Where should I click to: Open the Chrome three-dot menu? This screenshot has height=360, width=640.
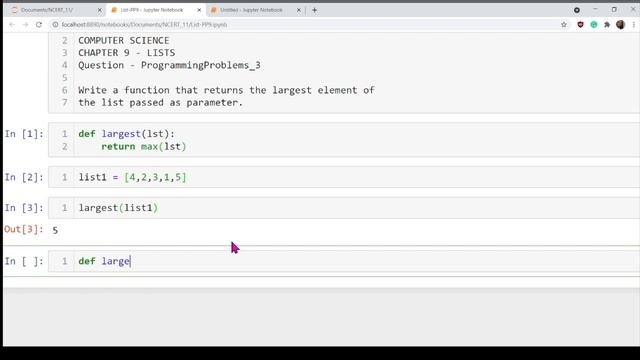coord(634,24)
